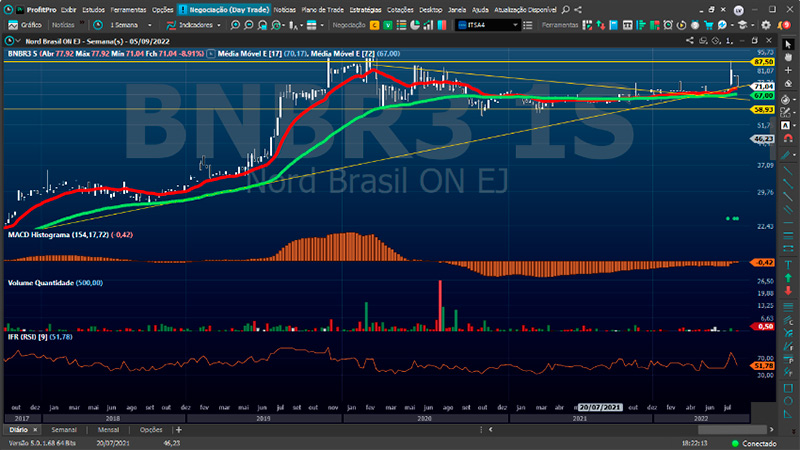Image resolution: width=800 pixels, height=450 pixels.
Task: Open the Ajuda menu
Action: pyautogui.click(x=480, y=10)
